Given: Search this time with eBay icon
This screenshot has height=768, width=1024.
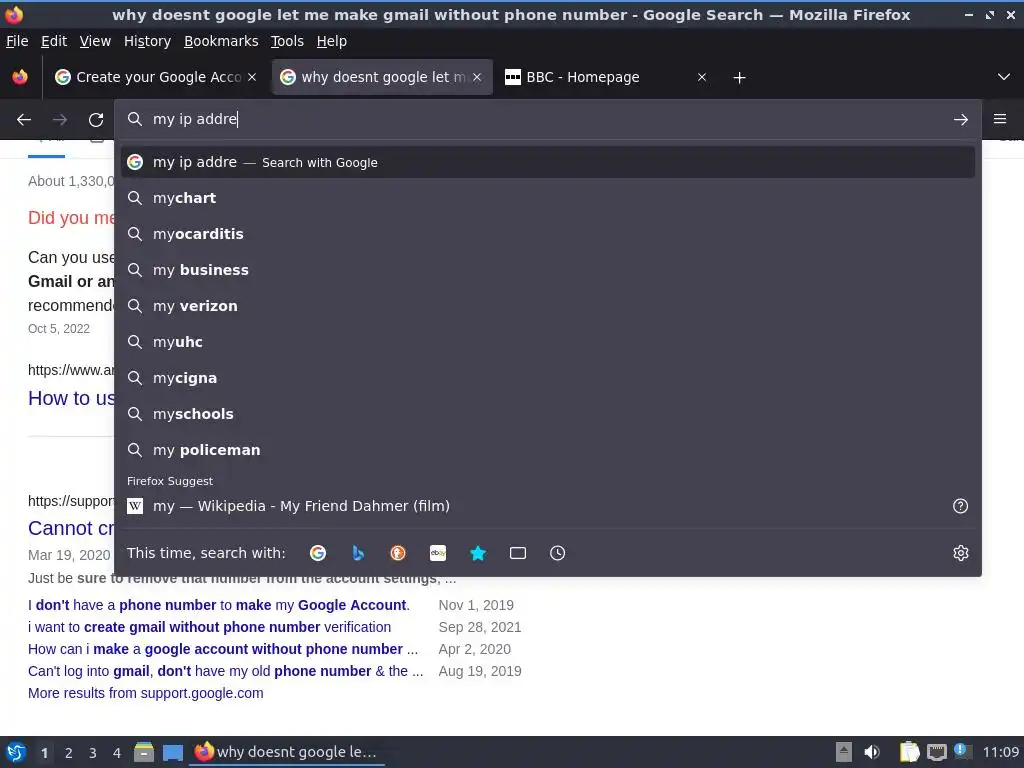Looking at the screenshot, I should 438,553.
